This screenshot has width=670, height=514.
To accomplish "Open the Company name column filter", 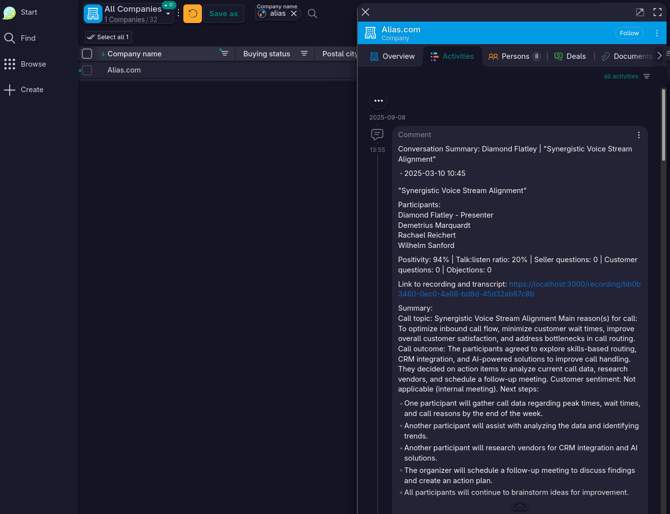I will [224, 54].
